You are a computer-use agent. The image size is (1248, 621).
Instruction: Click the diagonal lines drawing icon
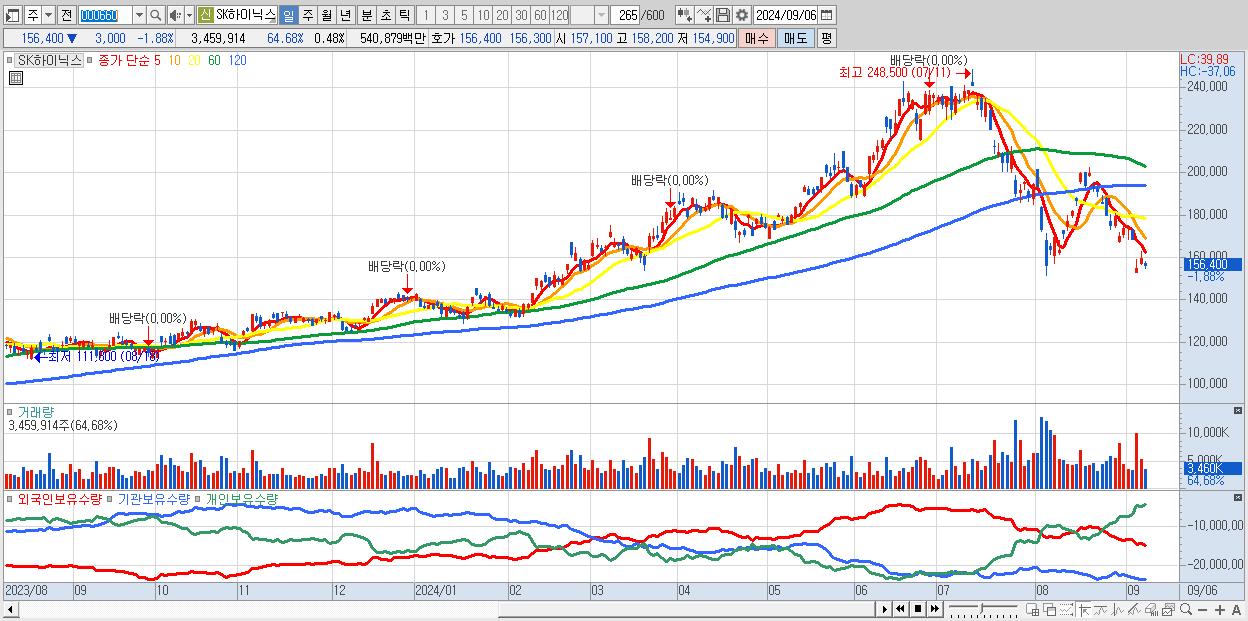(1135, 610)
